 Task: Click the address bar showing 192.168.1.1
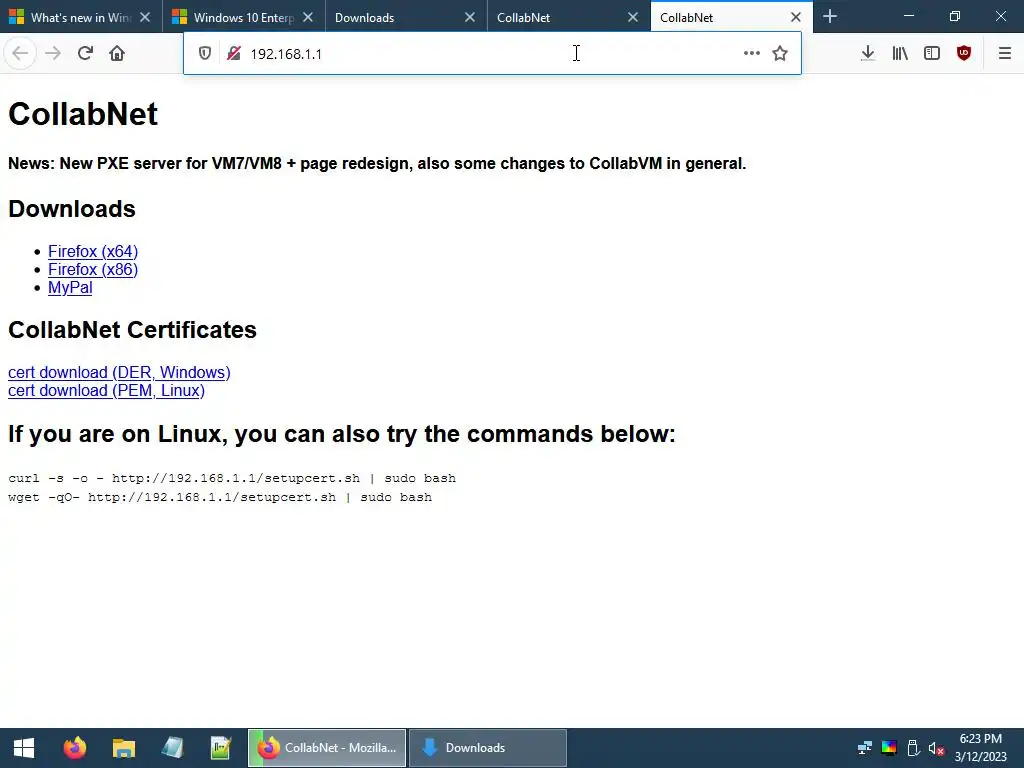(x=492, y=54)
